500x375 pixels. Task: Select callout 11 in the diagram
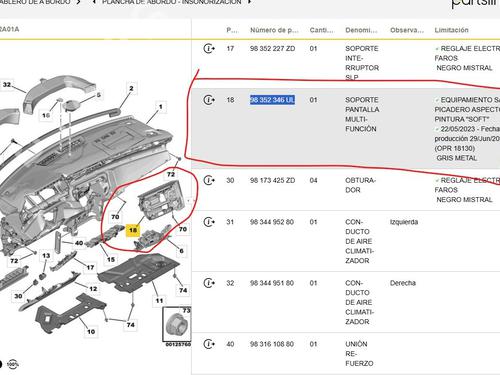point(159,301)
